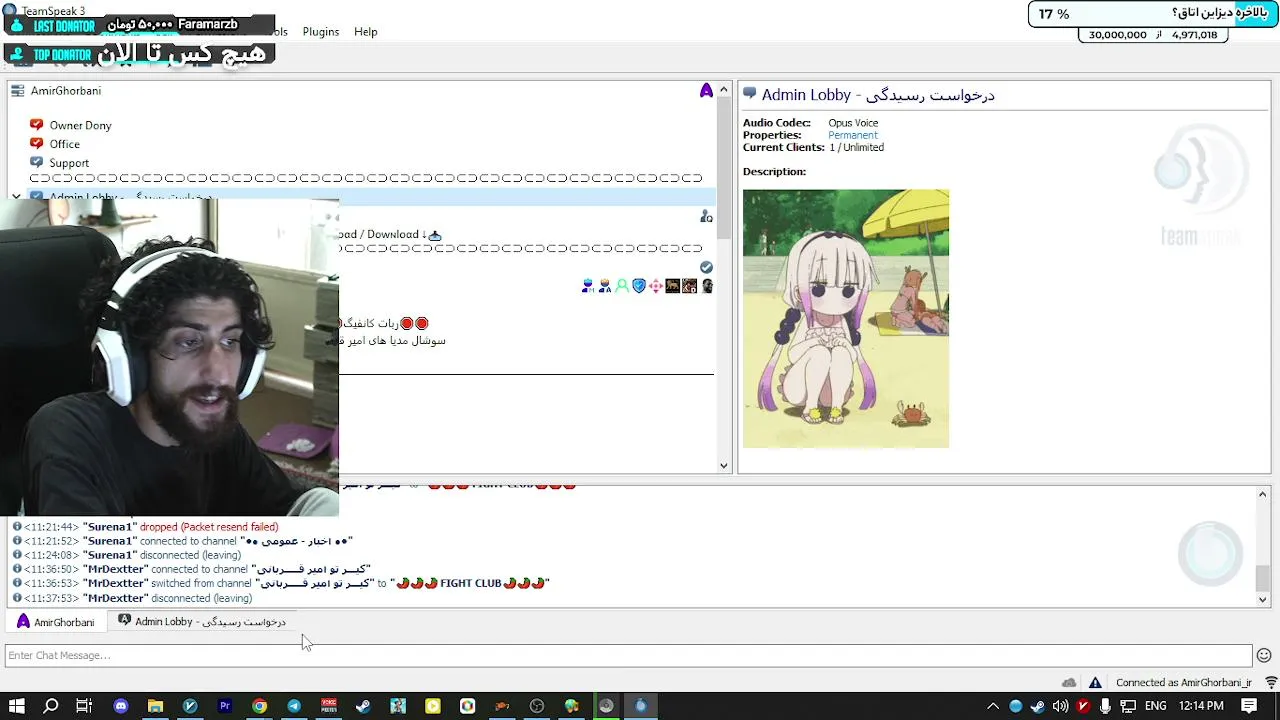Open the 12:14 PM taskbar clock

click(1202, 706)
